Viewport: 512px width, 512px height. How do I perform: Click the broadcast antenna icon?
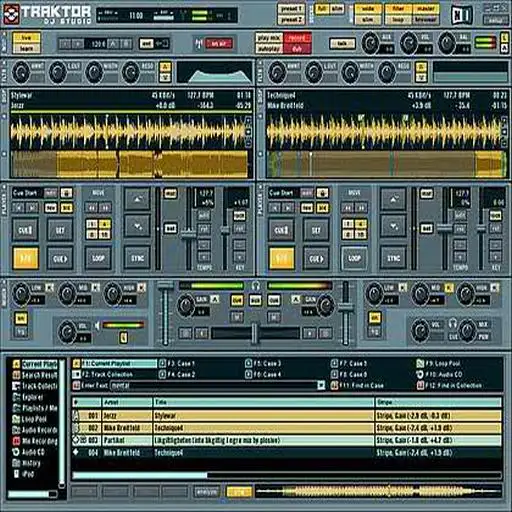pos(199,43)
